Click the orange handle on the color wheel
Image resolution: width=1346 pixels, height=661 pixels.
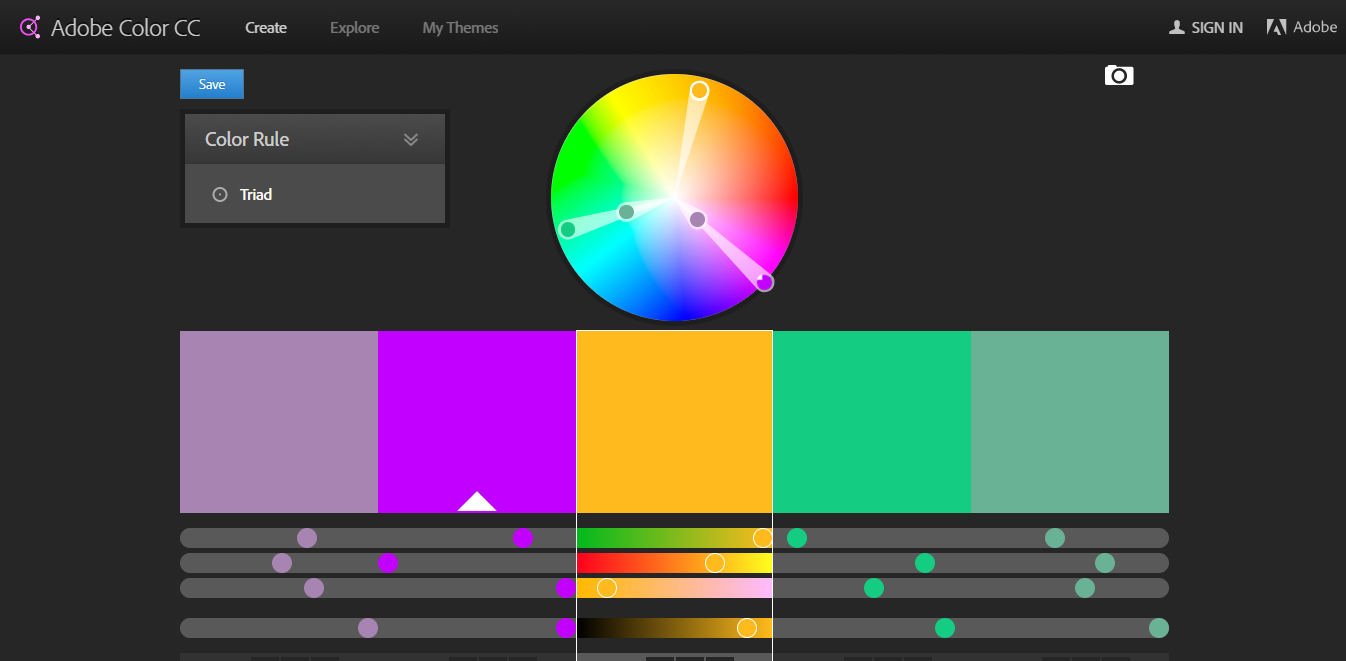click(x=699, y=90)
